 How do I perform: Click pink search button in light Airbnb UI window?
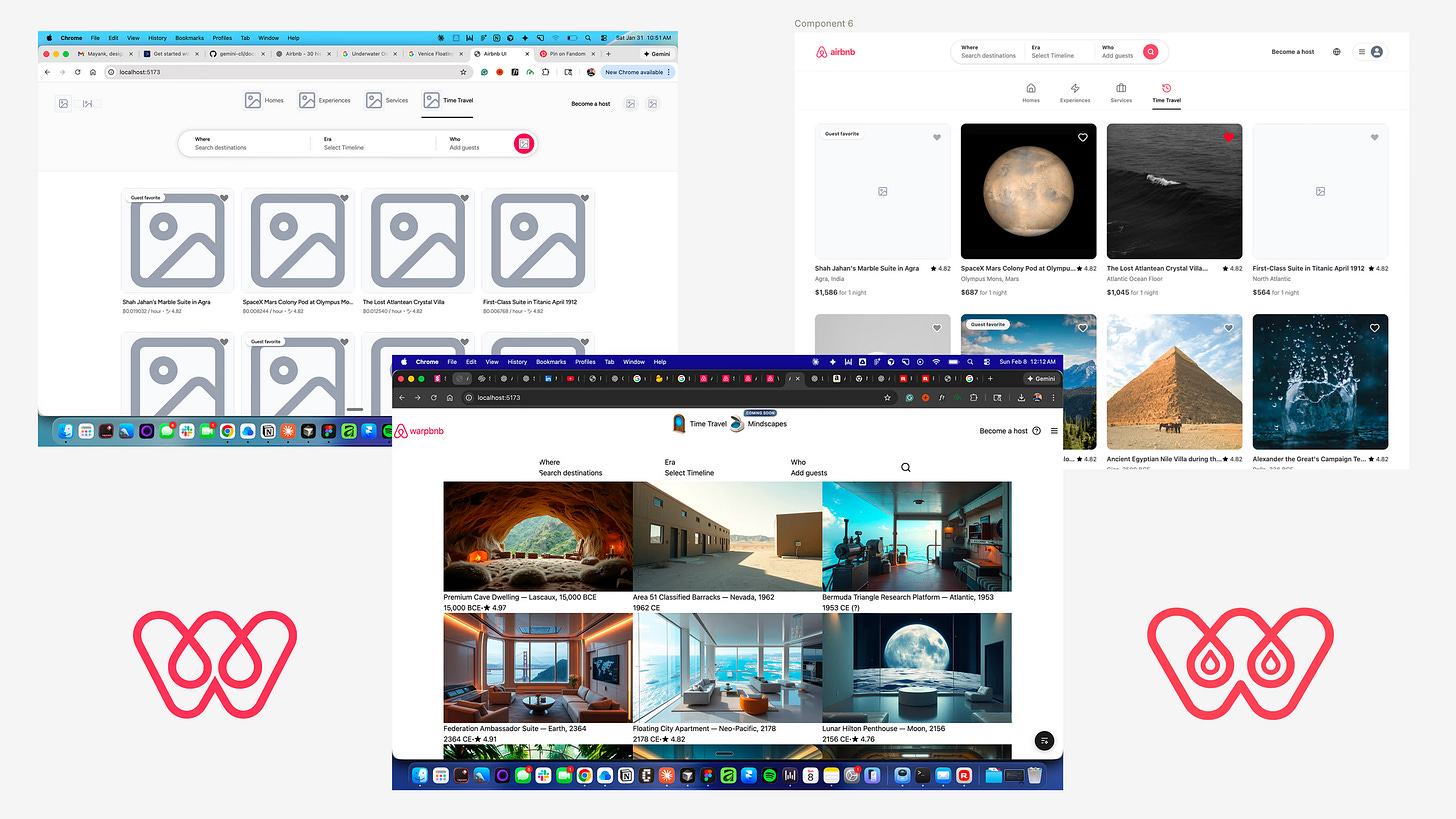point(524,144)
